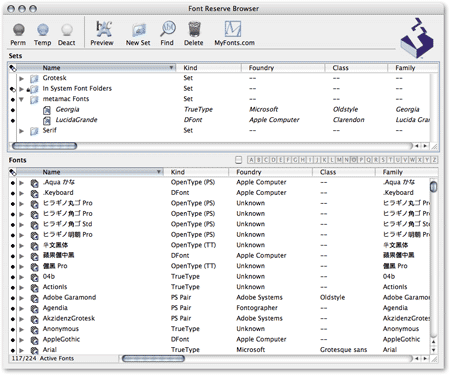Toggle activation dot for 04b font

[x=13, y=277]
